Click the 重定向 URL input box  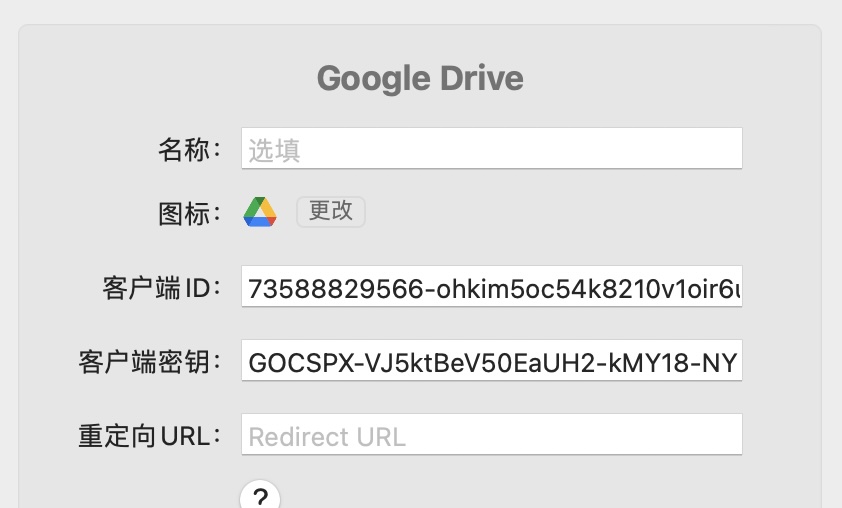[x=491, y=435]
